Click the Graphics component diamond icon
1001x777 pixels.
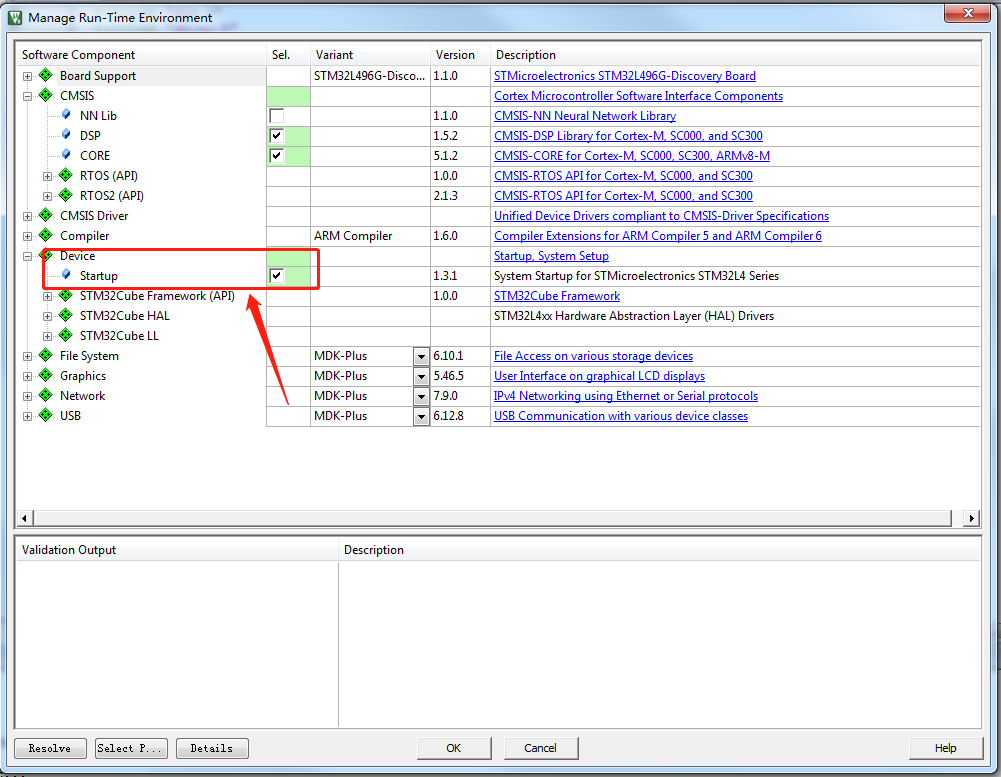(45, 375)
